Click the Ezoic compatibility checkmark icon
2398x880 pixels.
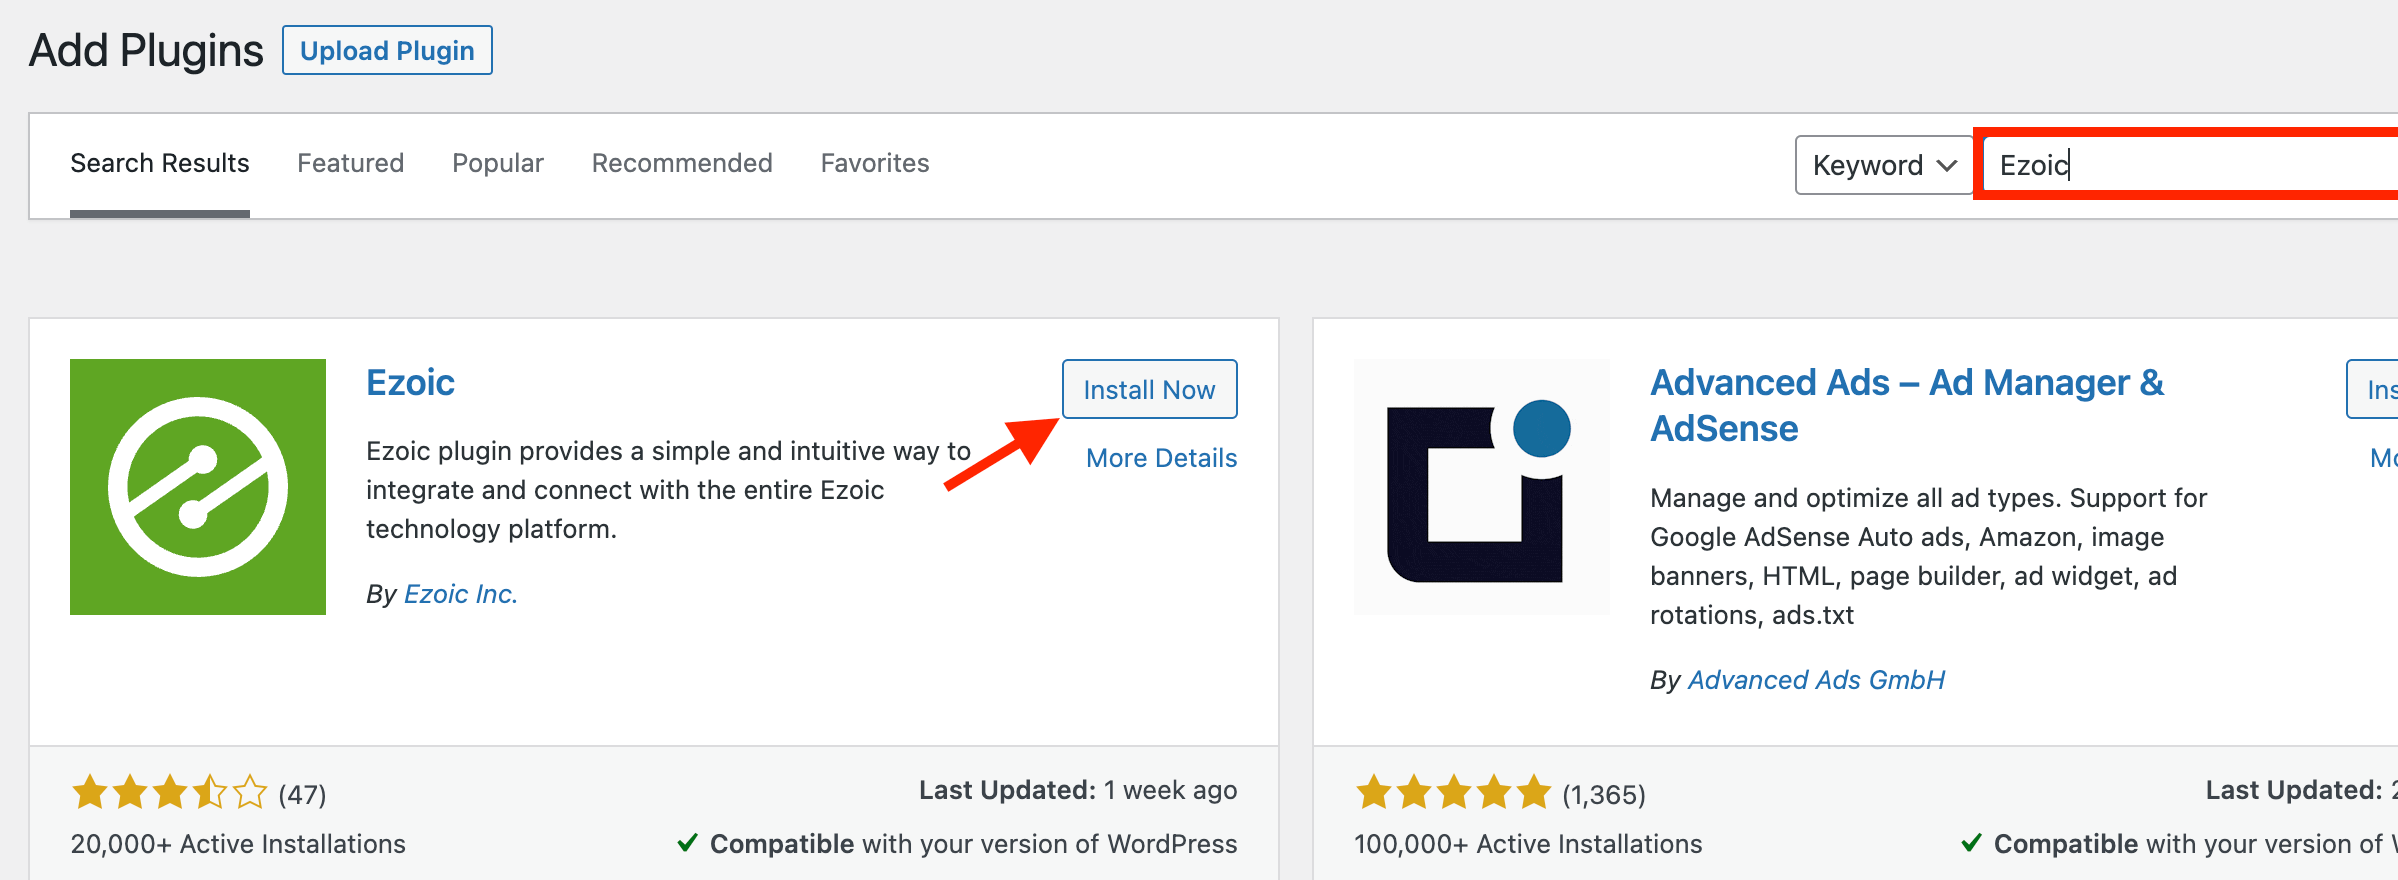[687, 843]
